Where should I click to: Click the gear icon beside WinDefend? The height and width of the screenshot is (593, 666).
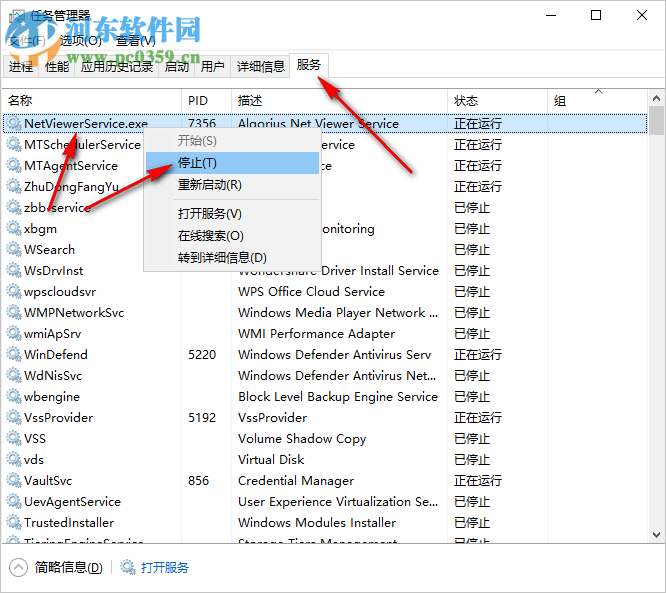tap(14, 354)
